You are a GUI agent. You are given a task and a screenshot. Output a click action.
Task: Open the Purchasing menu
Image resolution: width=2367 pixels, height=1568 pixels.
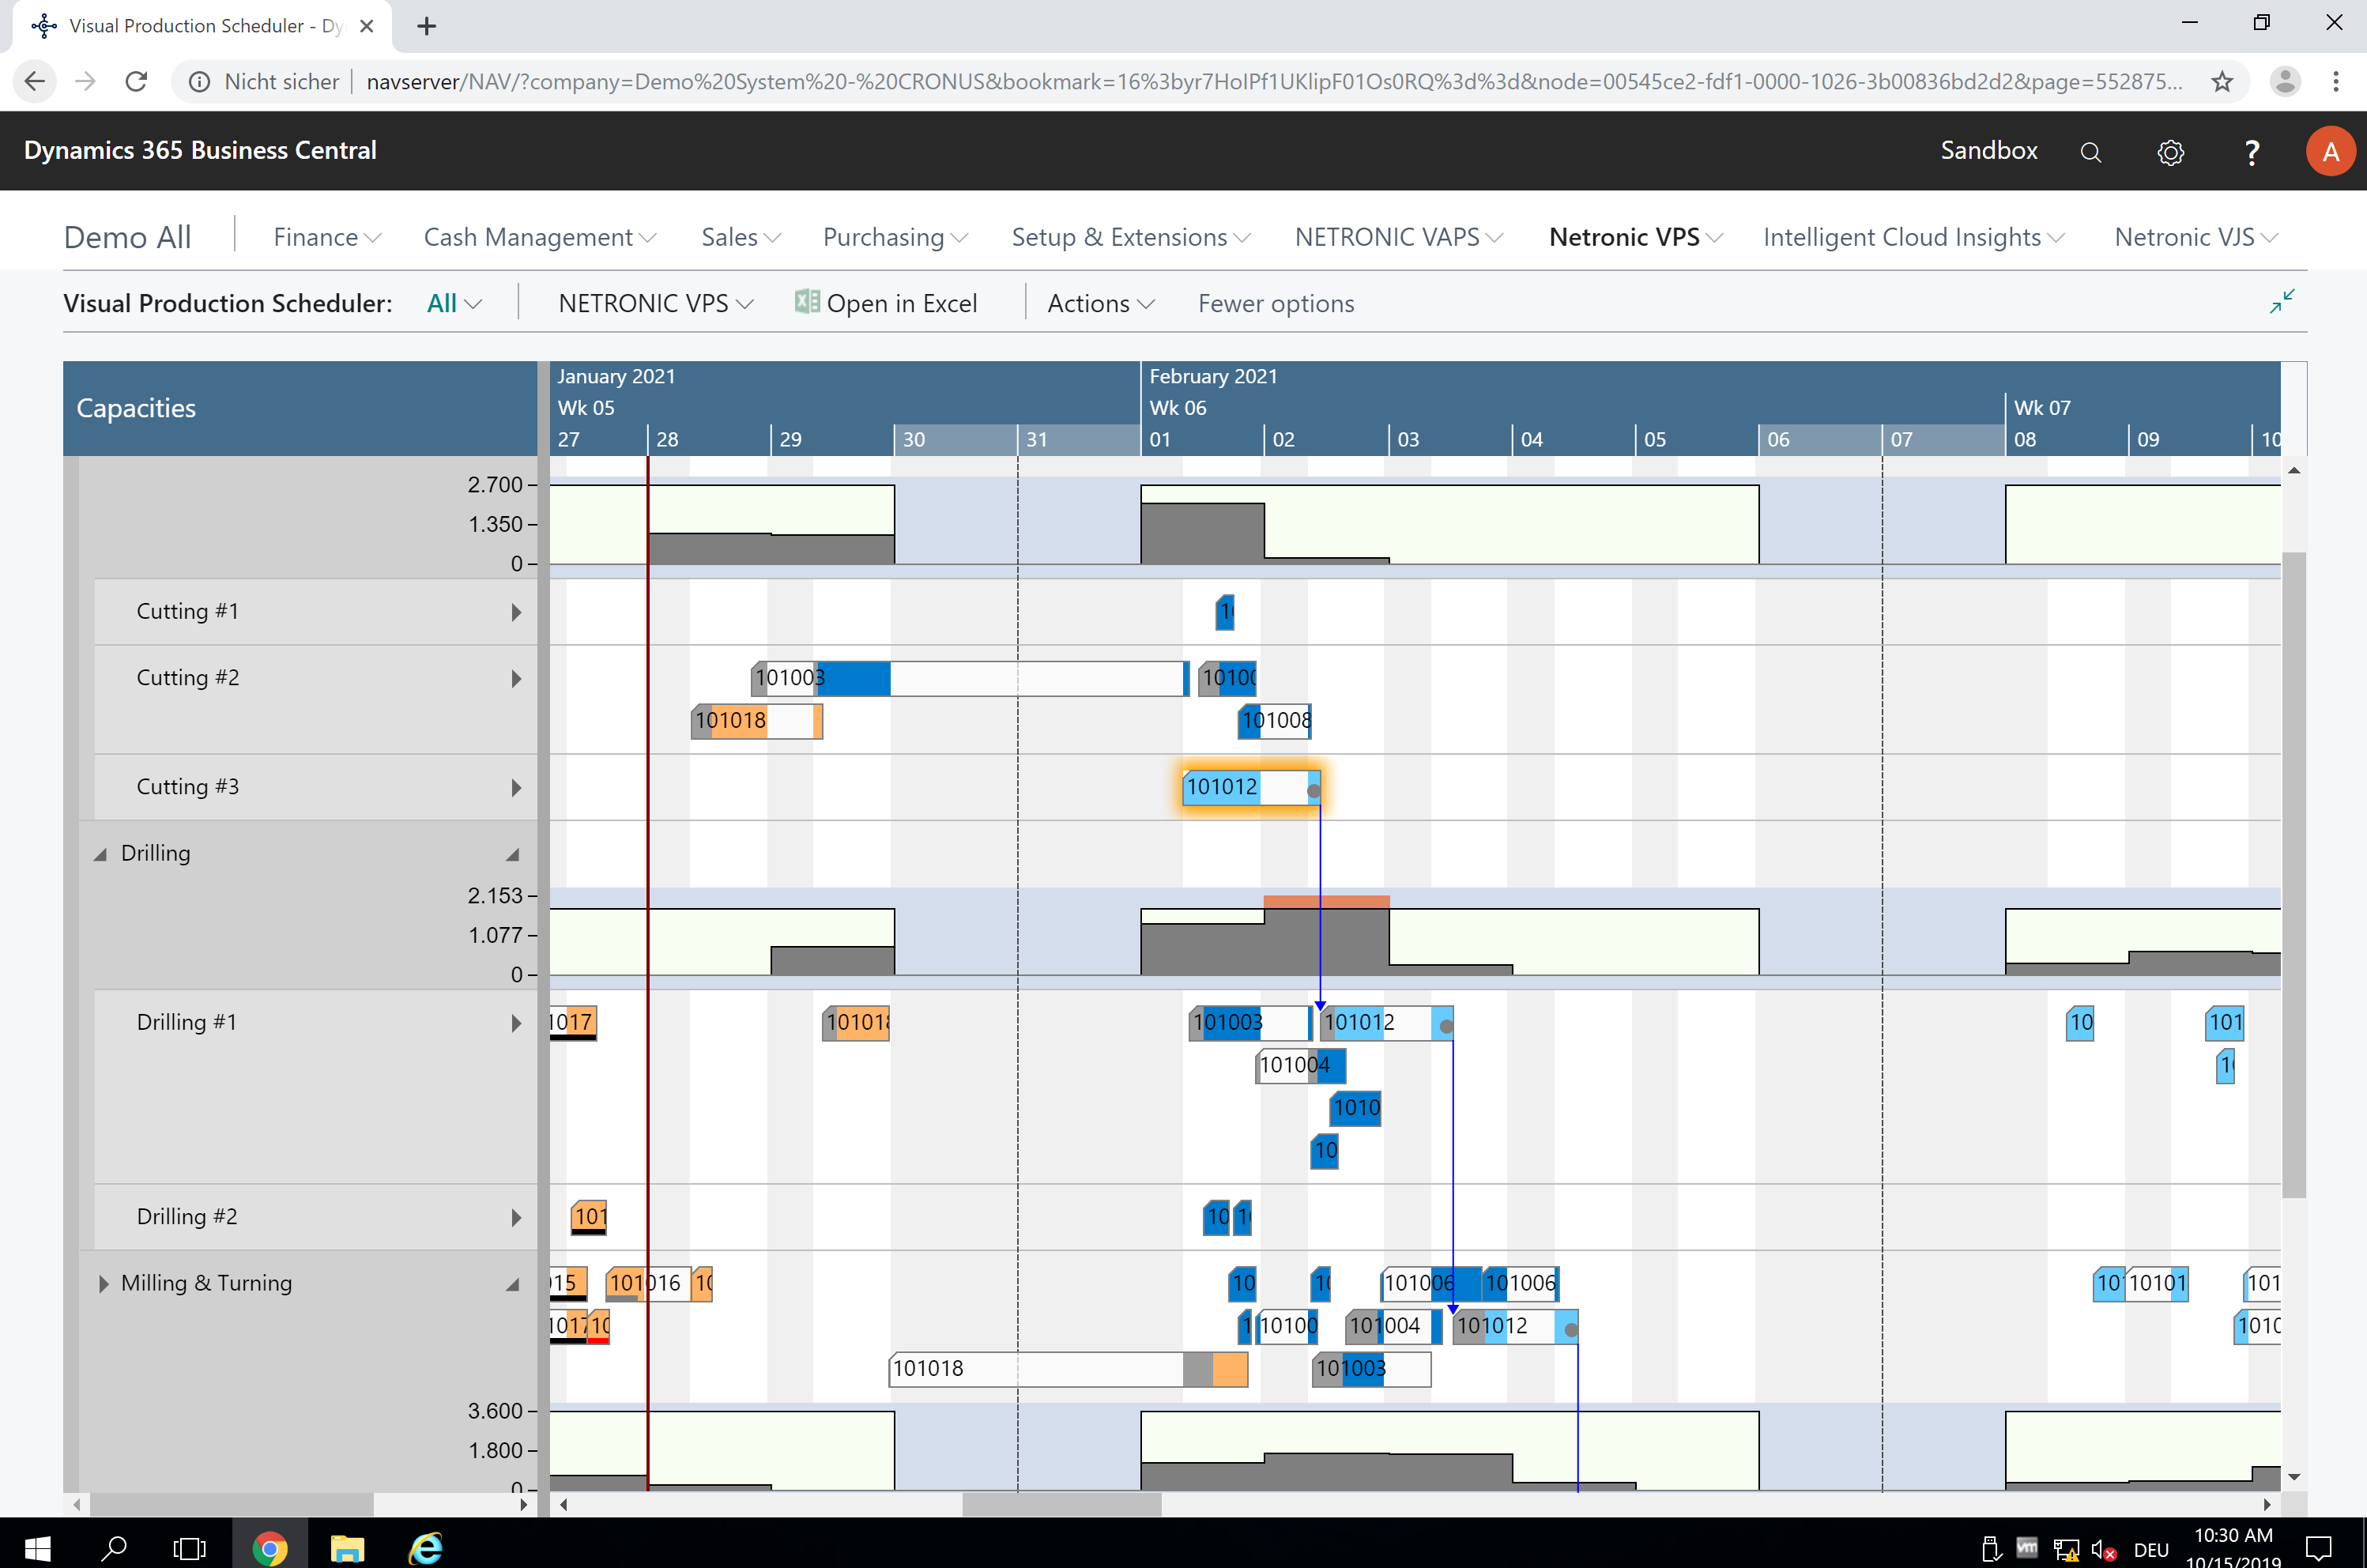[893, 237]
